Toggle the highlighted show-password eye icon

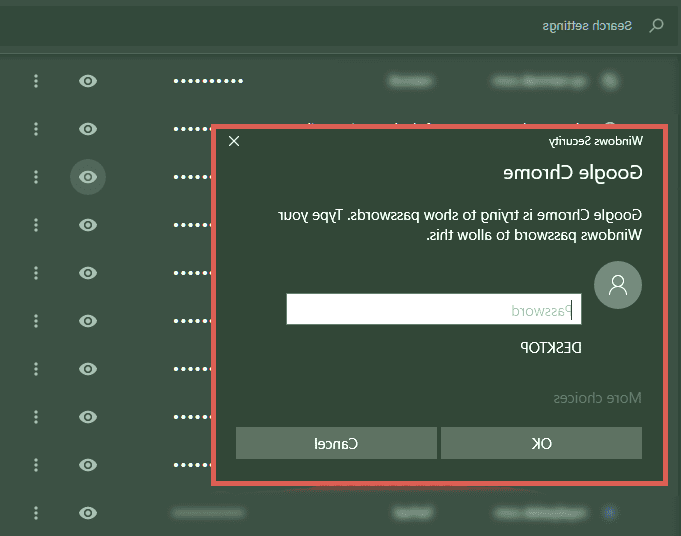[x=88, y=177]
